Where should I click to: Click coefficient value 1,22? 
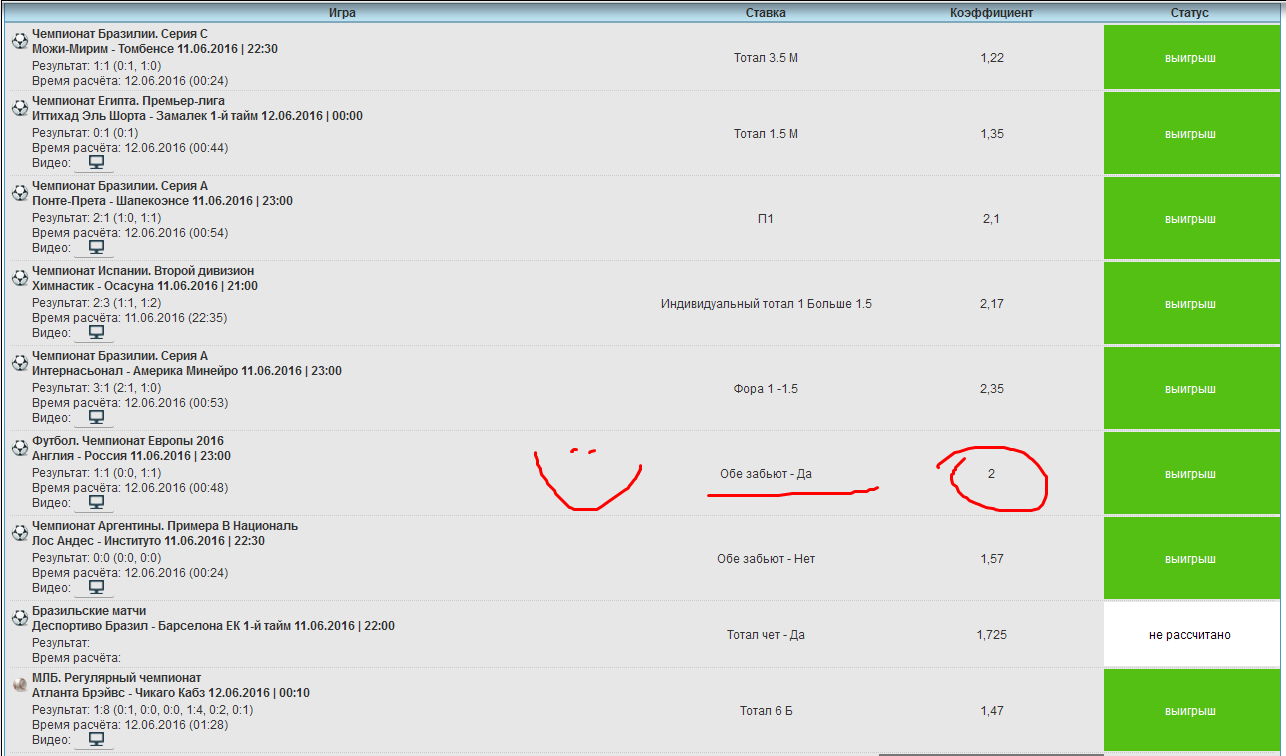point(991,58)
